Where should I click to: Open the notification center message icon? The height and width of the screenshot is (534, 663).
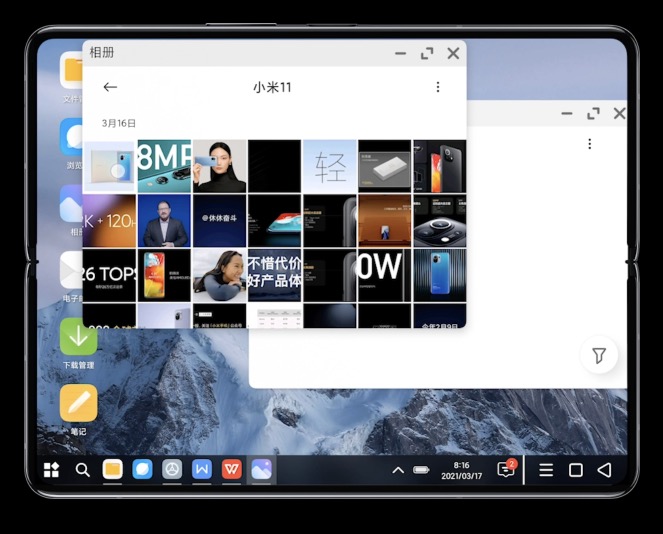tap(506, 470)
